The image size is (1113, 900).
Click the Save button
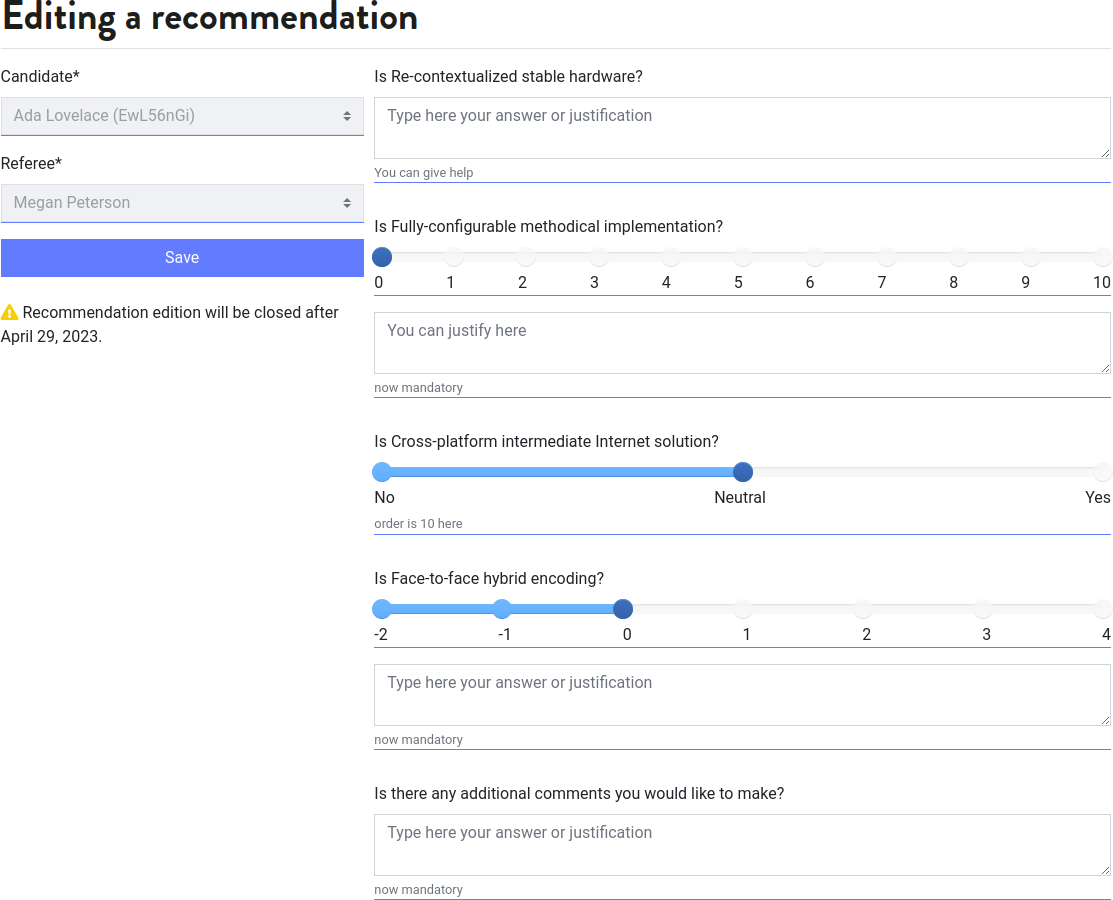pos(182,258)
